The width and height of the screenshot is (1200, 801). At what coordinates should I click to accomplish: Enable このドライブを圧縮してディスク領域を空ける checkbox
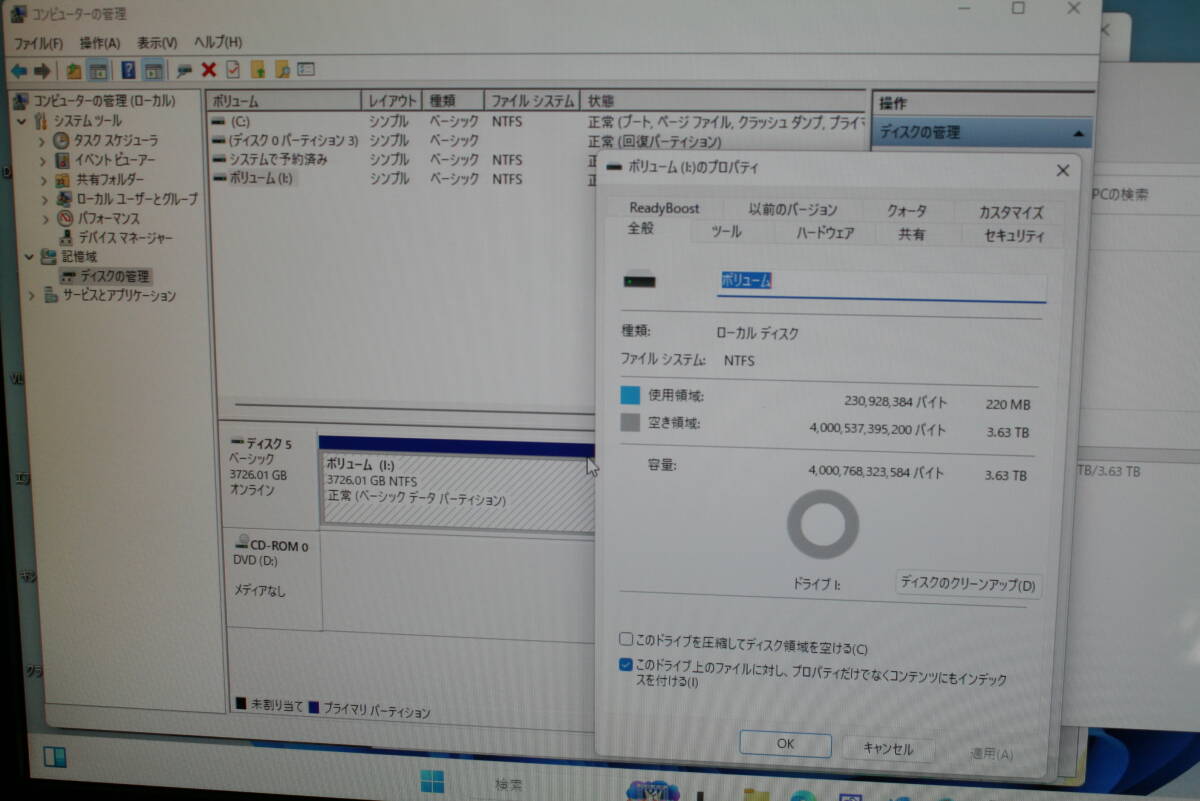pyautogui.click(x=626, y=639)
